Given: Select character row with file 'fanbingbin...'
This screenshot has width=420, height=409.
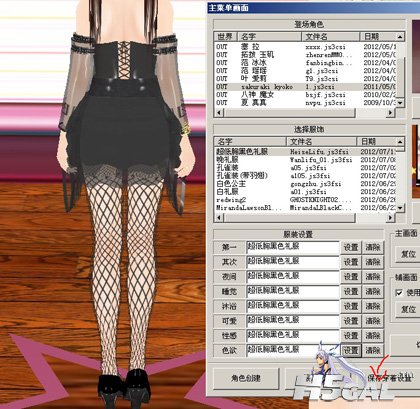Looking at the screenshot, I should click(x=305, y=63).
